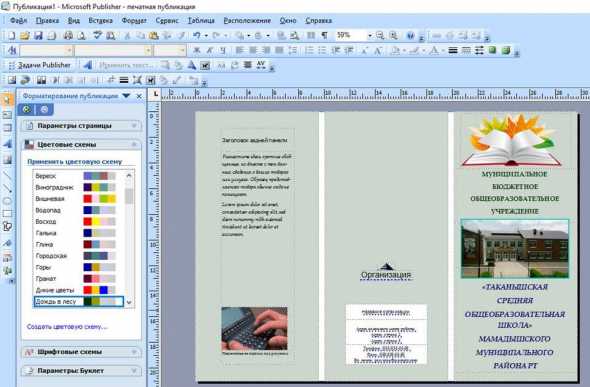Viewport: 590px width, 387px height.
Task: Apply a 3-D style with green cube icon
Action: point(506,50)
